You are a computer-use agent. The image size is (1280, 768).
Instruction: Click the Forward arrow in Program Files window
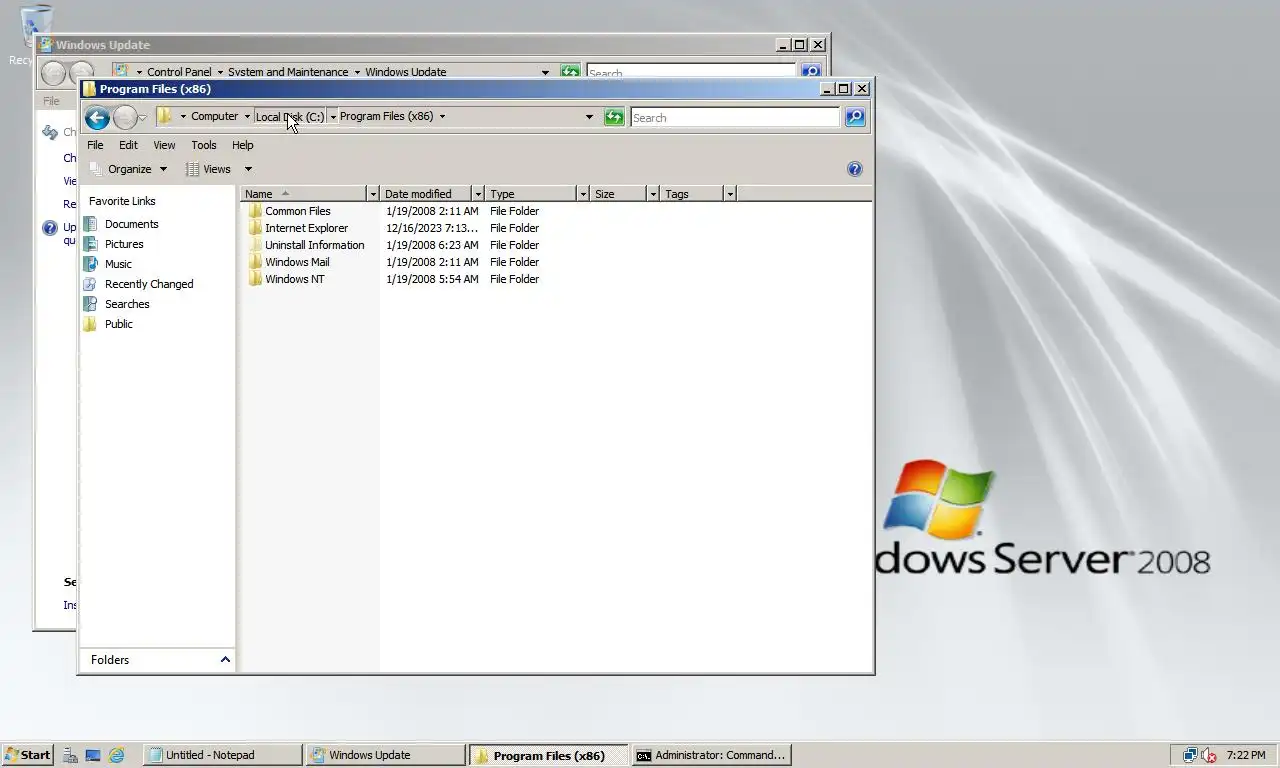click(x=125, y=118)
